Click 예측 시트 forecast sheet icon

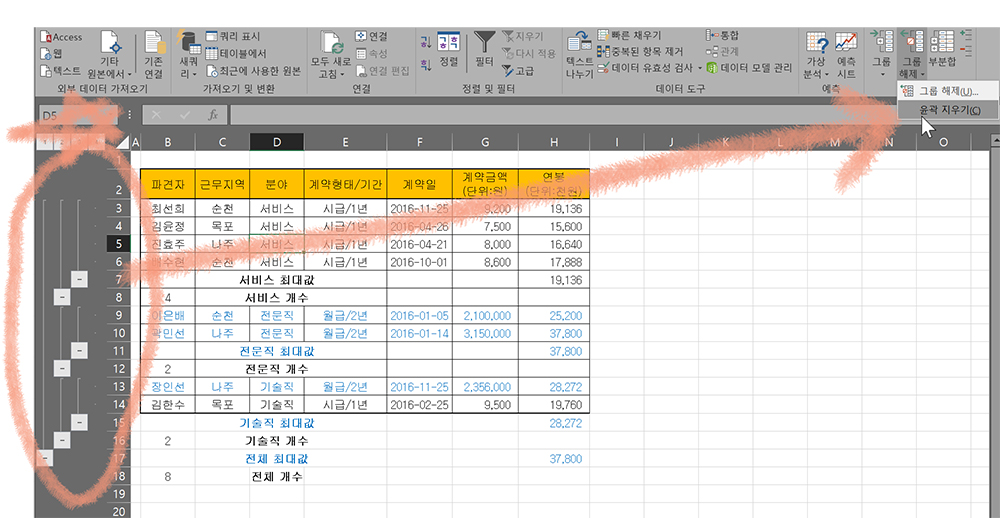click(846, 55)
